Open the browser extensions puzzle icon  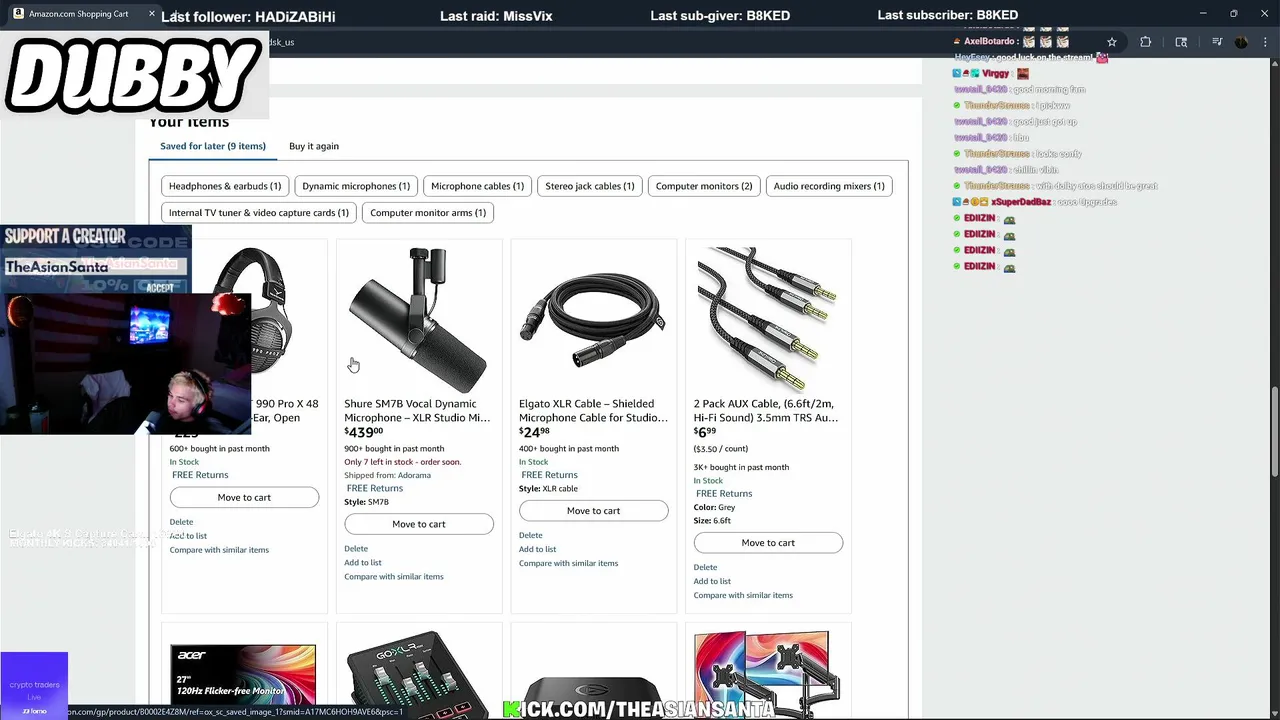[1146, 42]
